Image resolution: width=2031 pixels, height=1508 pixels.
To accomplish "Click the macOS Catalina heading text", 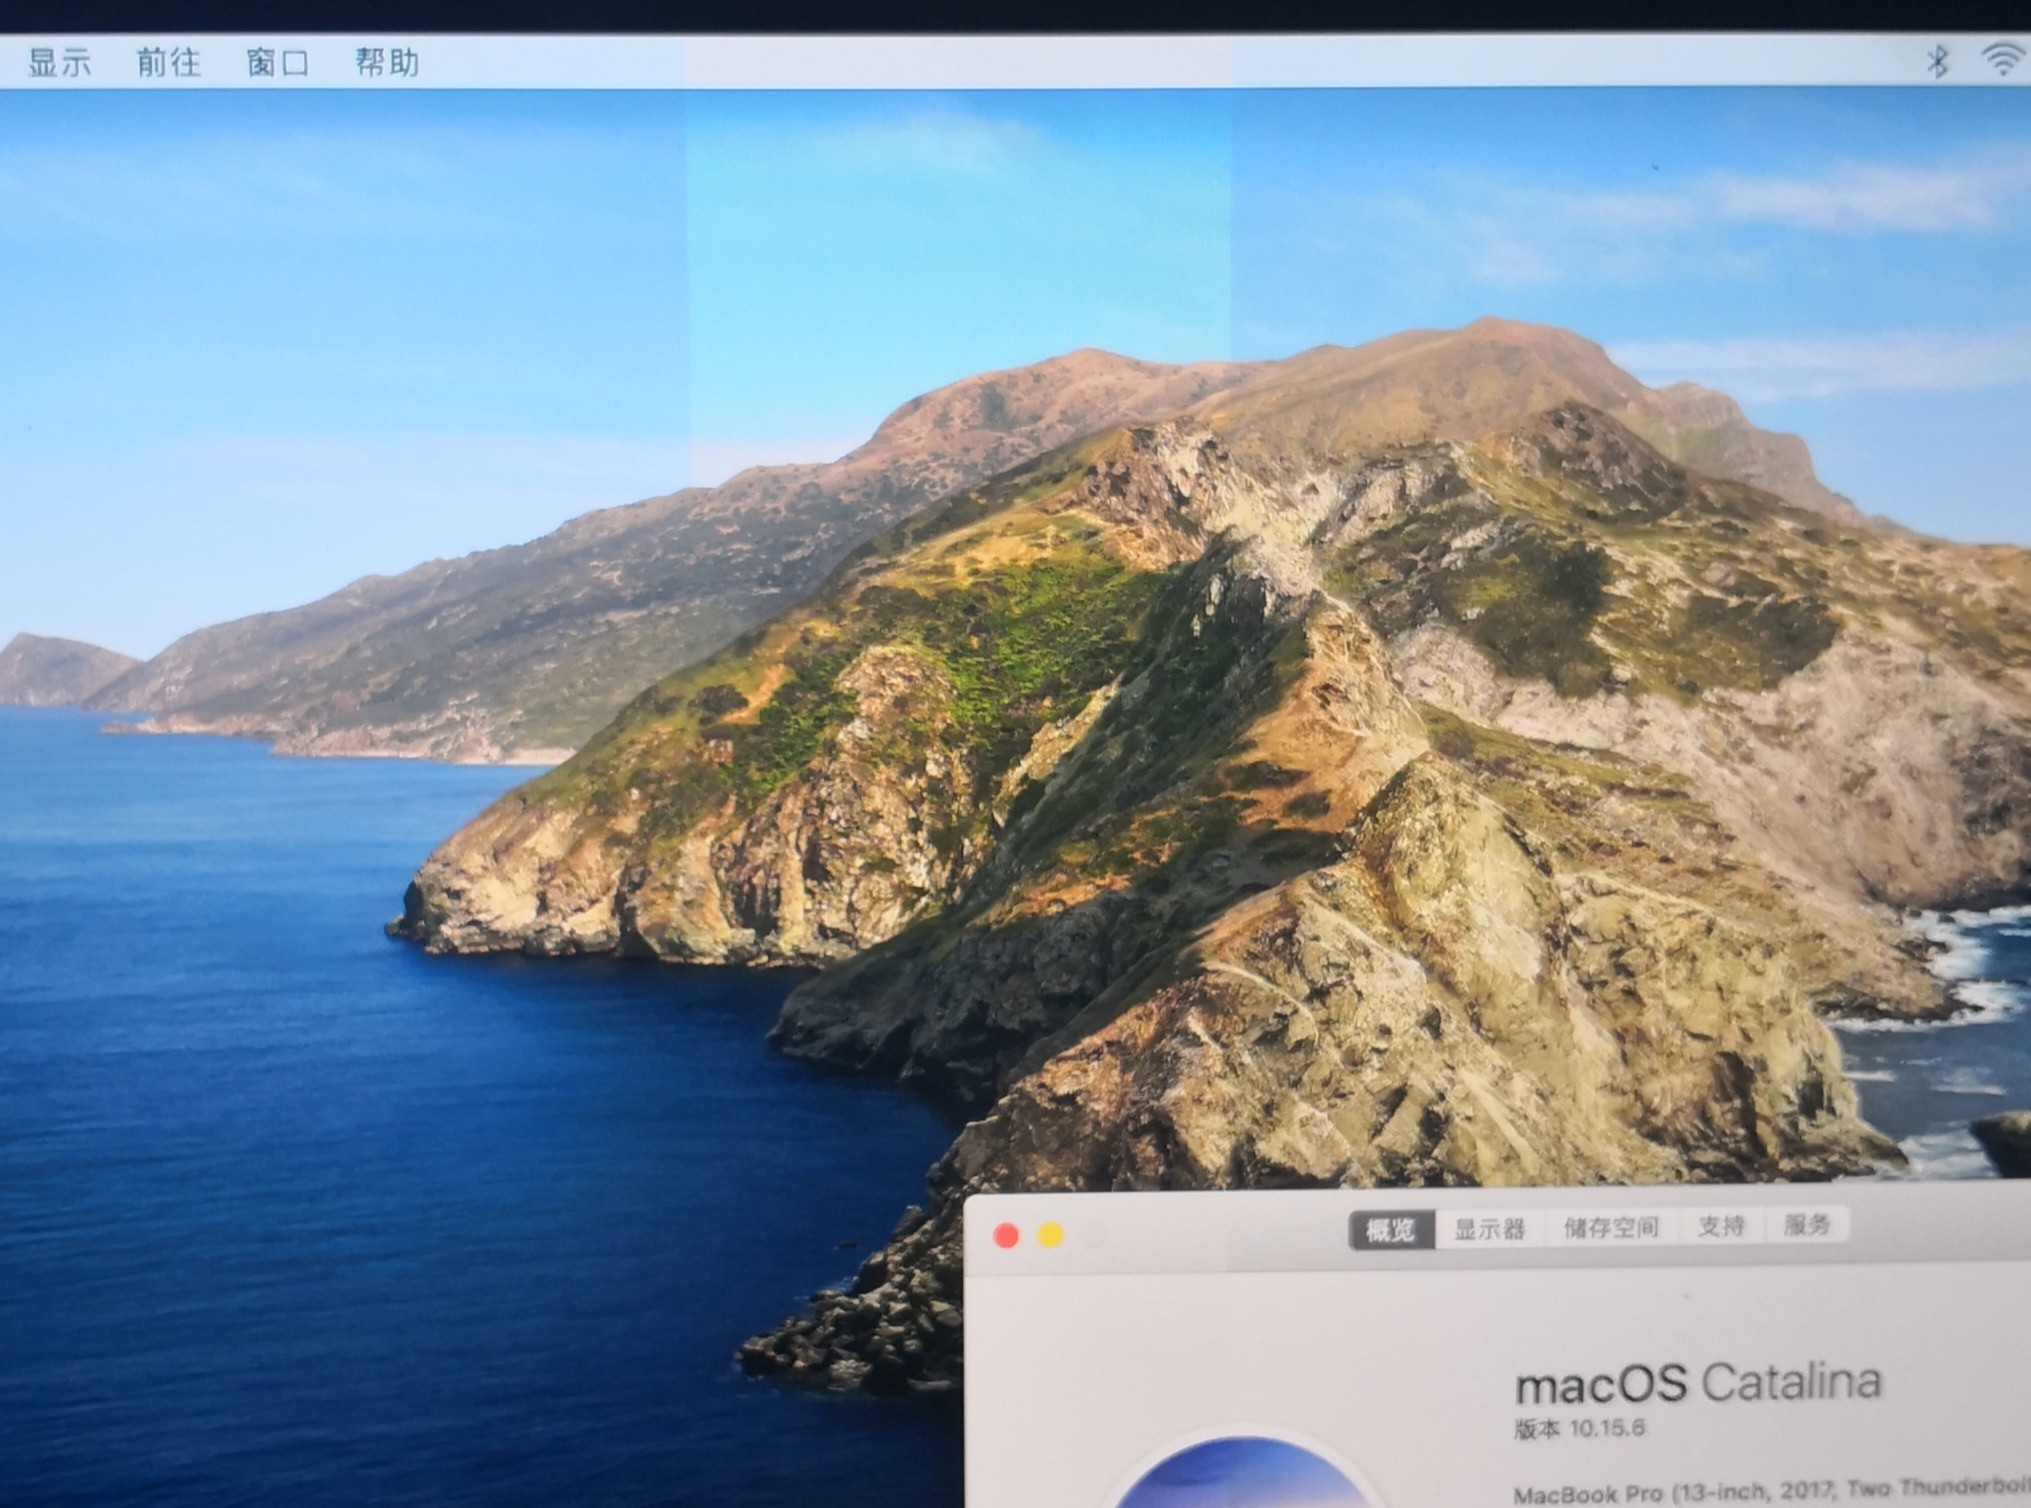I will click(1697, 1384).
